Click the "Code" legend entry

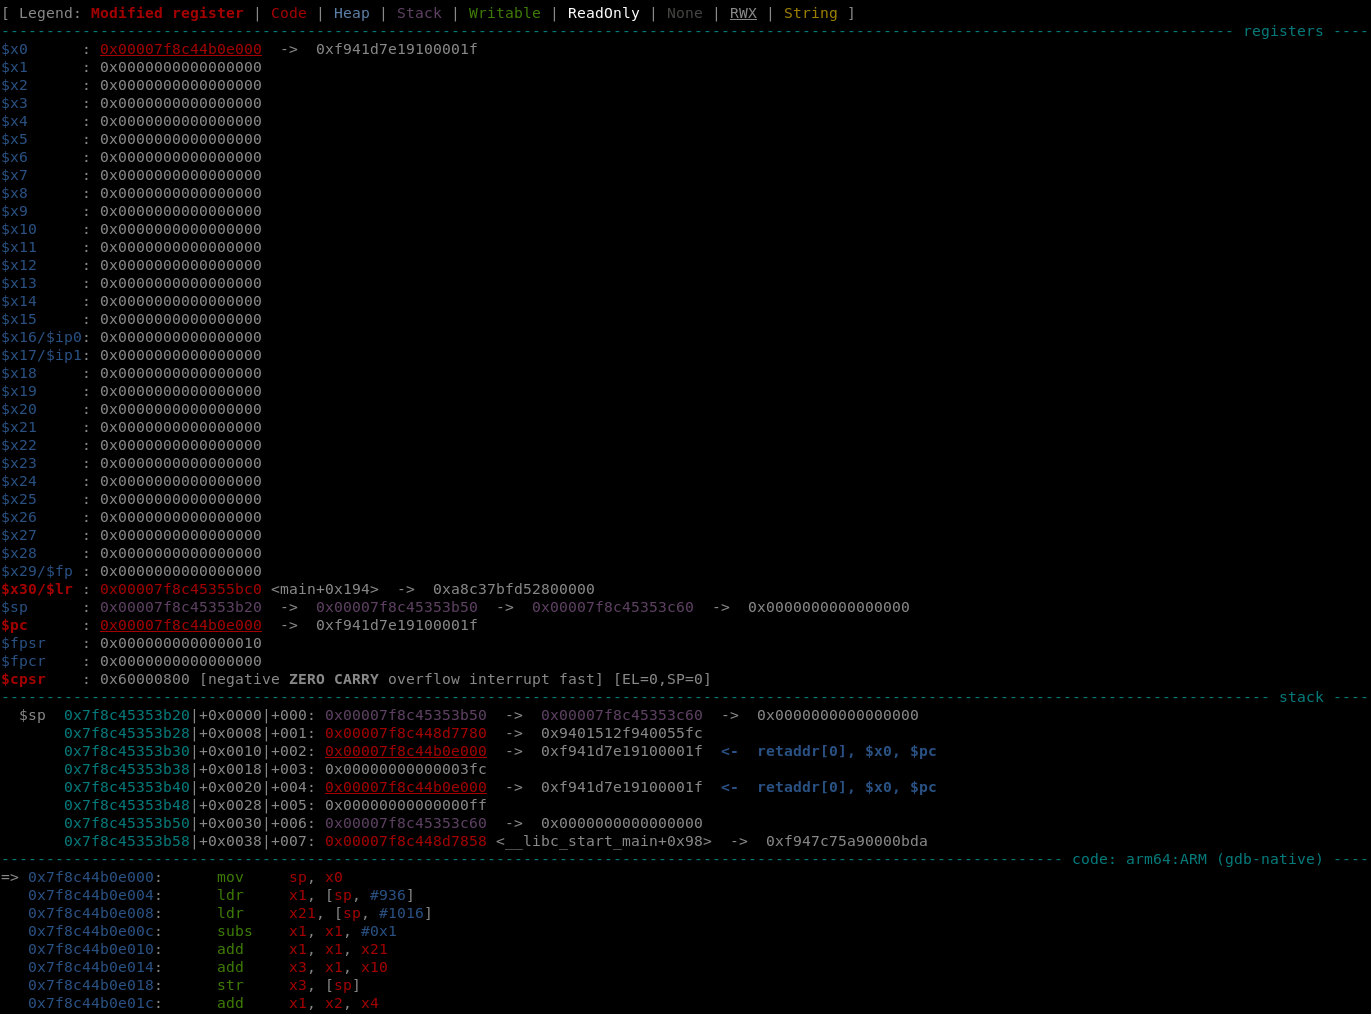tap(288, 13)
